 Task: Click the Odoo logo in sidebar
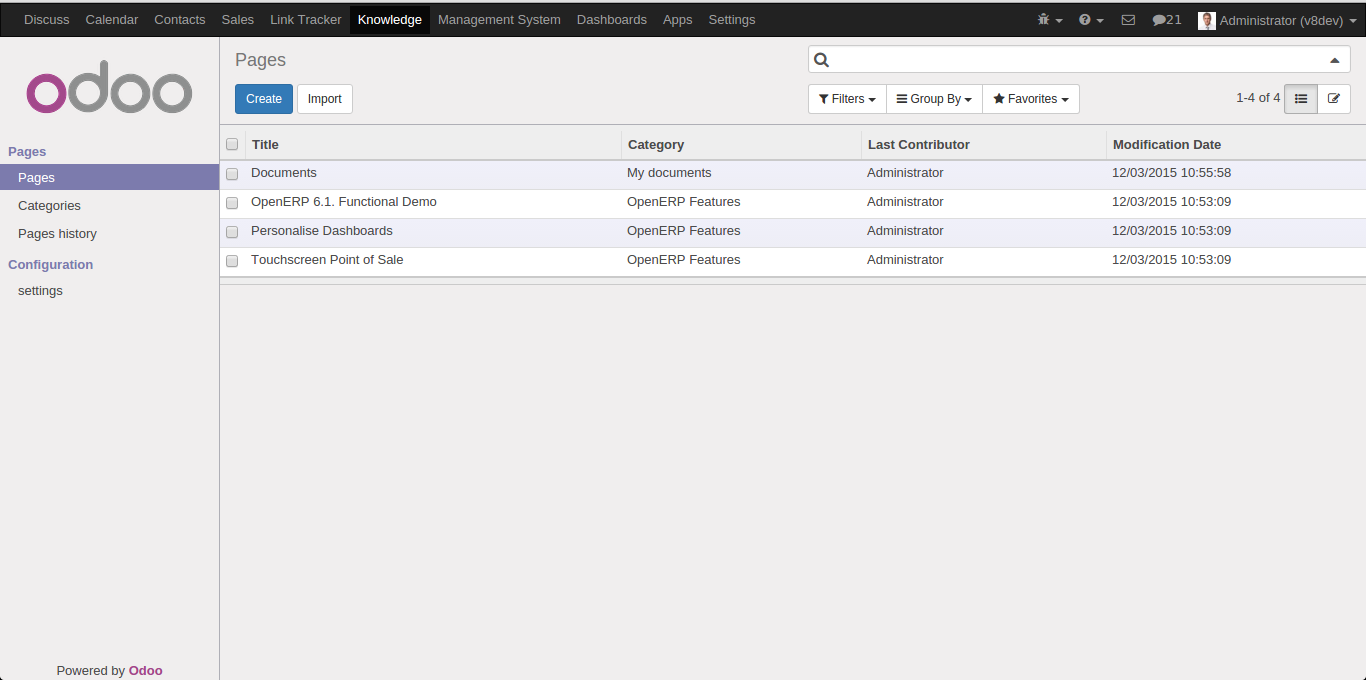click(109, 92)
